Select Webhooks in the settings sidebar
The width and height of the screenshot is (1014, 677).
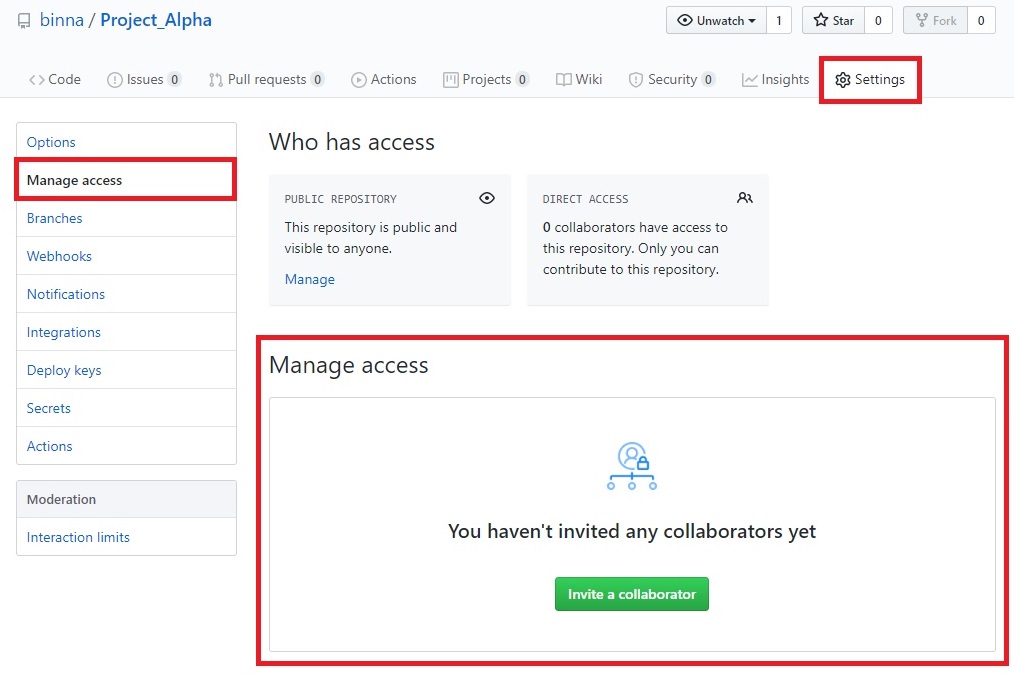pos(126,257)
